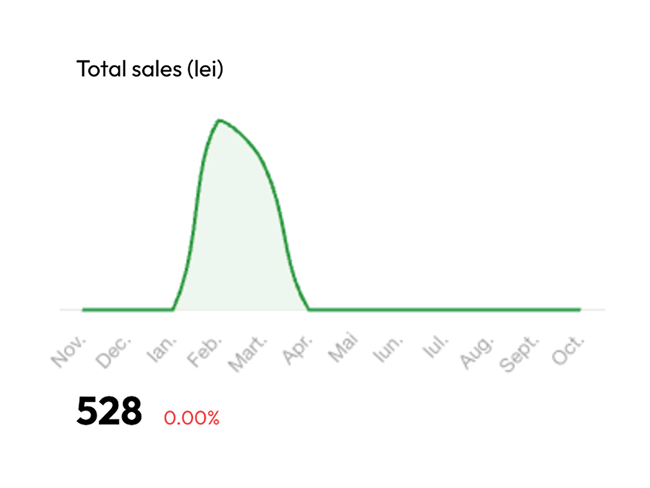Pick the Iul. month label

pyautogui.click(x=434, y=349)
